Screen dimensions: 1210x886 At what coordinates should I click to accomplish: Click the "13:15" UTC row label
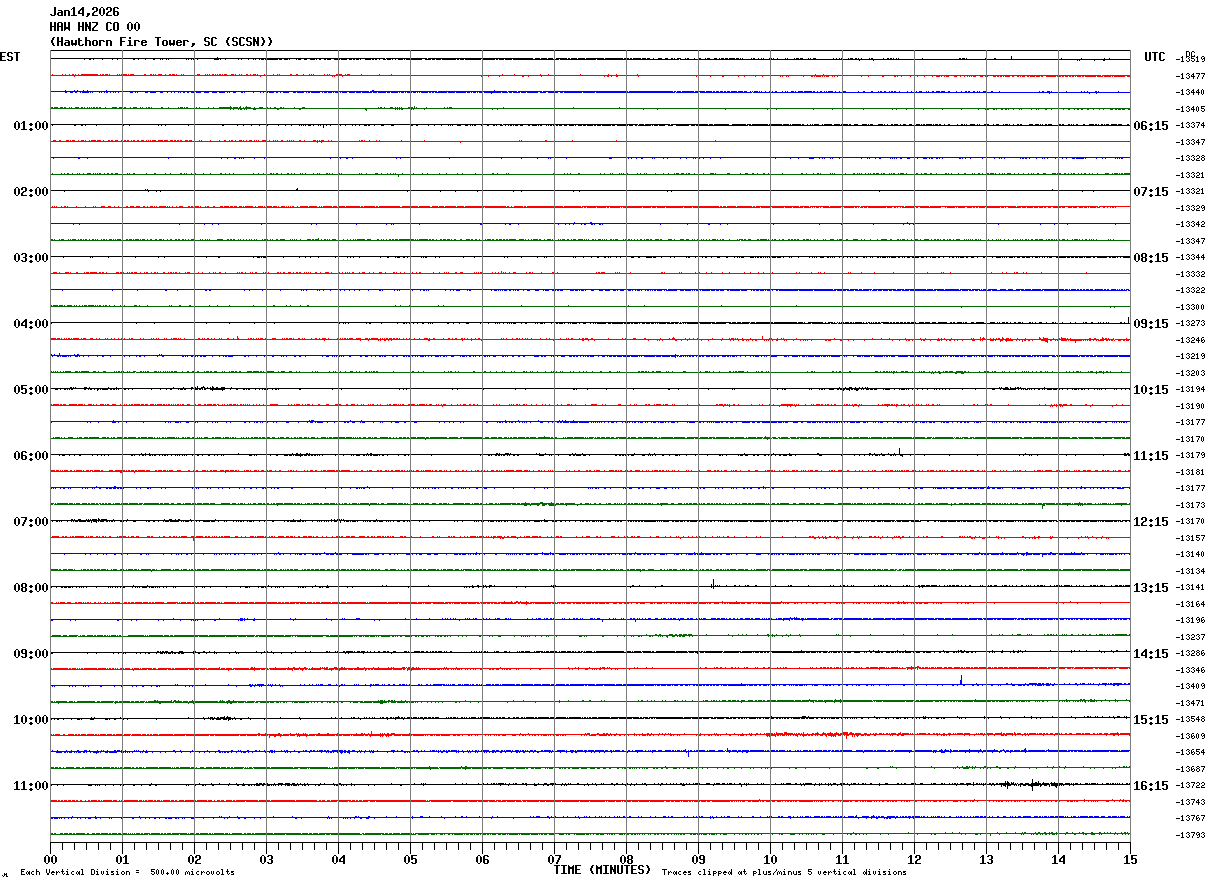point(1150,588)
